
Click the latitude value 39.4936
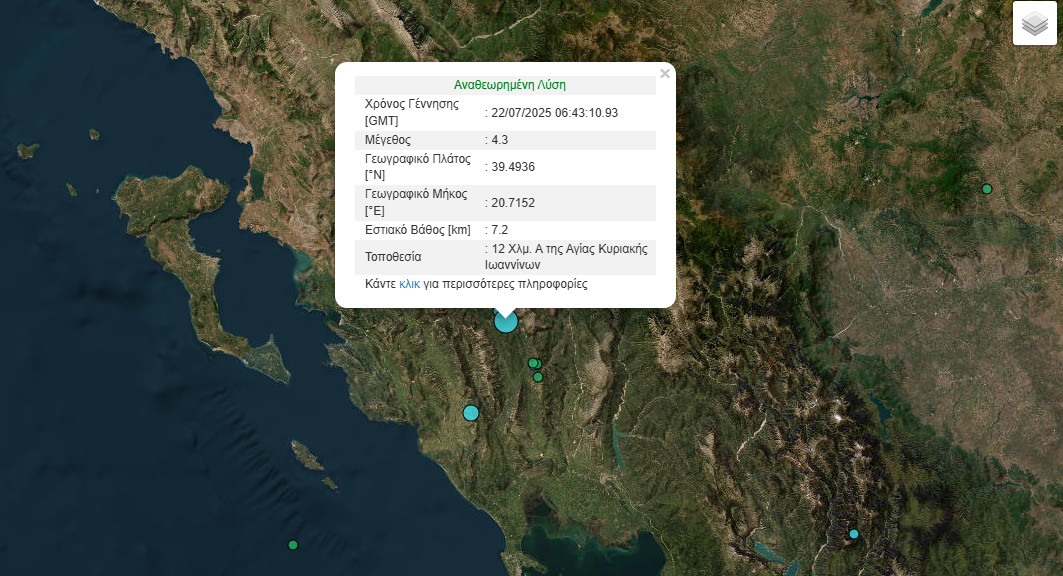(x=514, y=167)
